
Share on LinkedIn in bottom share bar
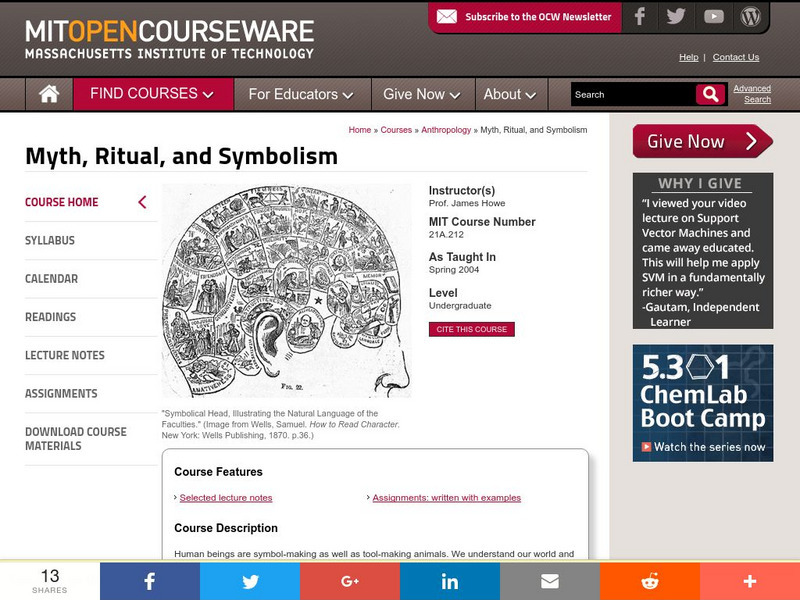click(x=449, y=581)
